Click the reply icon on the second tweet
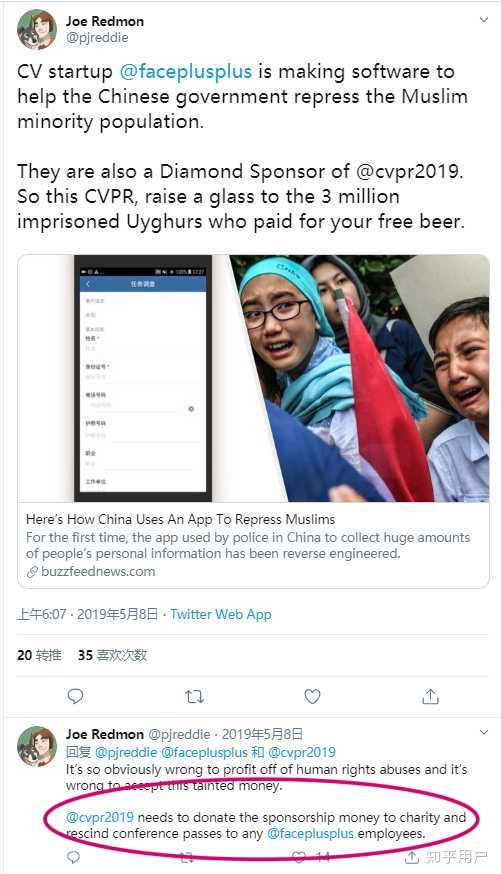This screenshot has width=501, height=874. [x=74, y=857]
